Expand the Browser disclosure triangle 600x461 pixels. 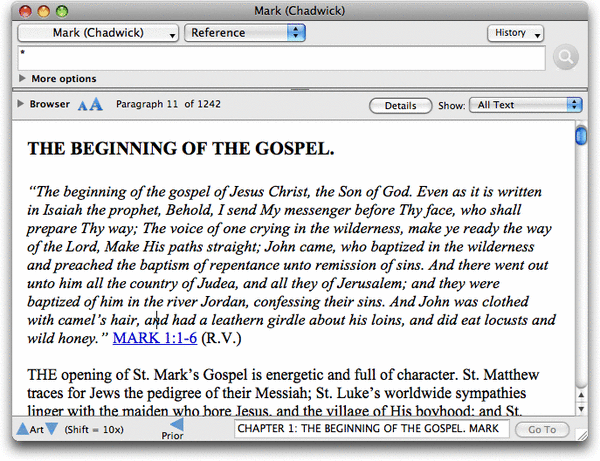click(x=20, y=104)
